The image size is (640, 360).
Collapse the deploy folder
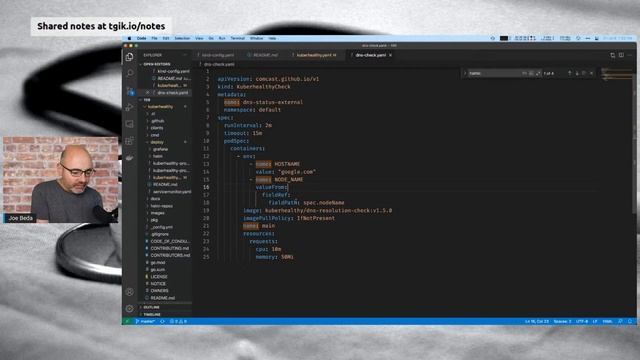pos(157,142)
